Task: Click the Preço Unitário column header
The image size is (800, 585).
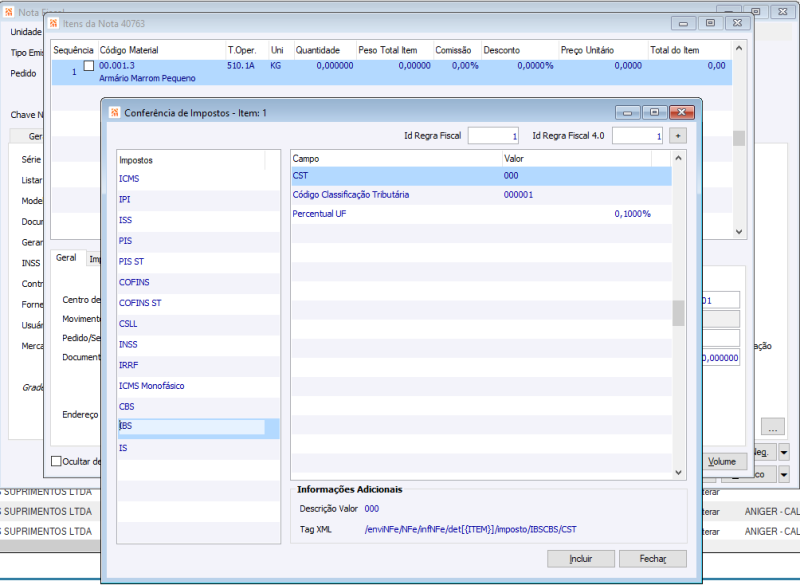Action: [603, 50]
